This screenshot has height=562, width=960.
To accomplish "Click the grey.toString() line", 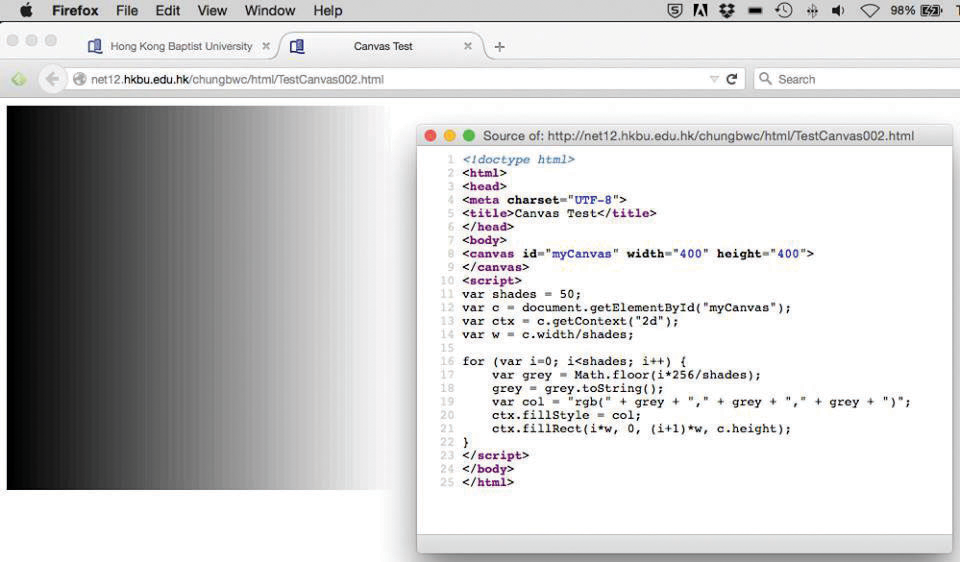I will (x=577, y=388).
